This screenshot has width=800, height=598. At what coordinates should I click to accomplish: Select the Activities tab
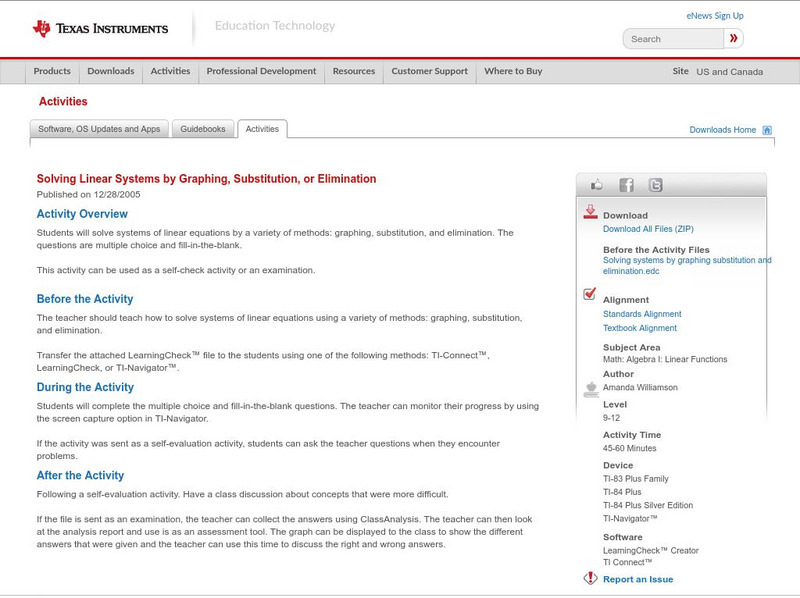pyautogui.click(x=262, y=129)
